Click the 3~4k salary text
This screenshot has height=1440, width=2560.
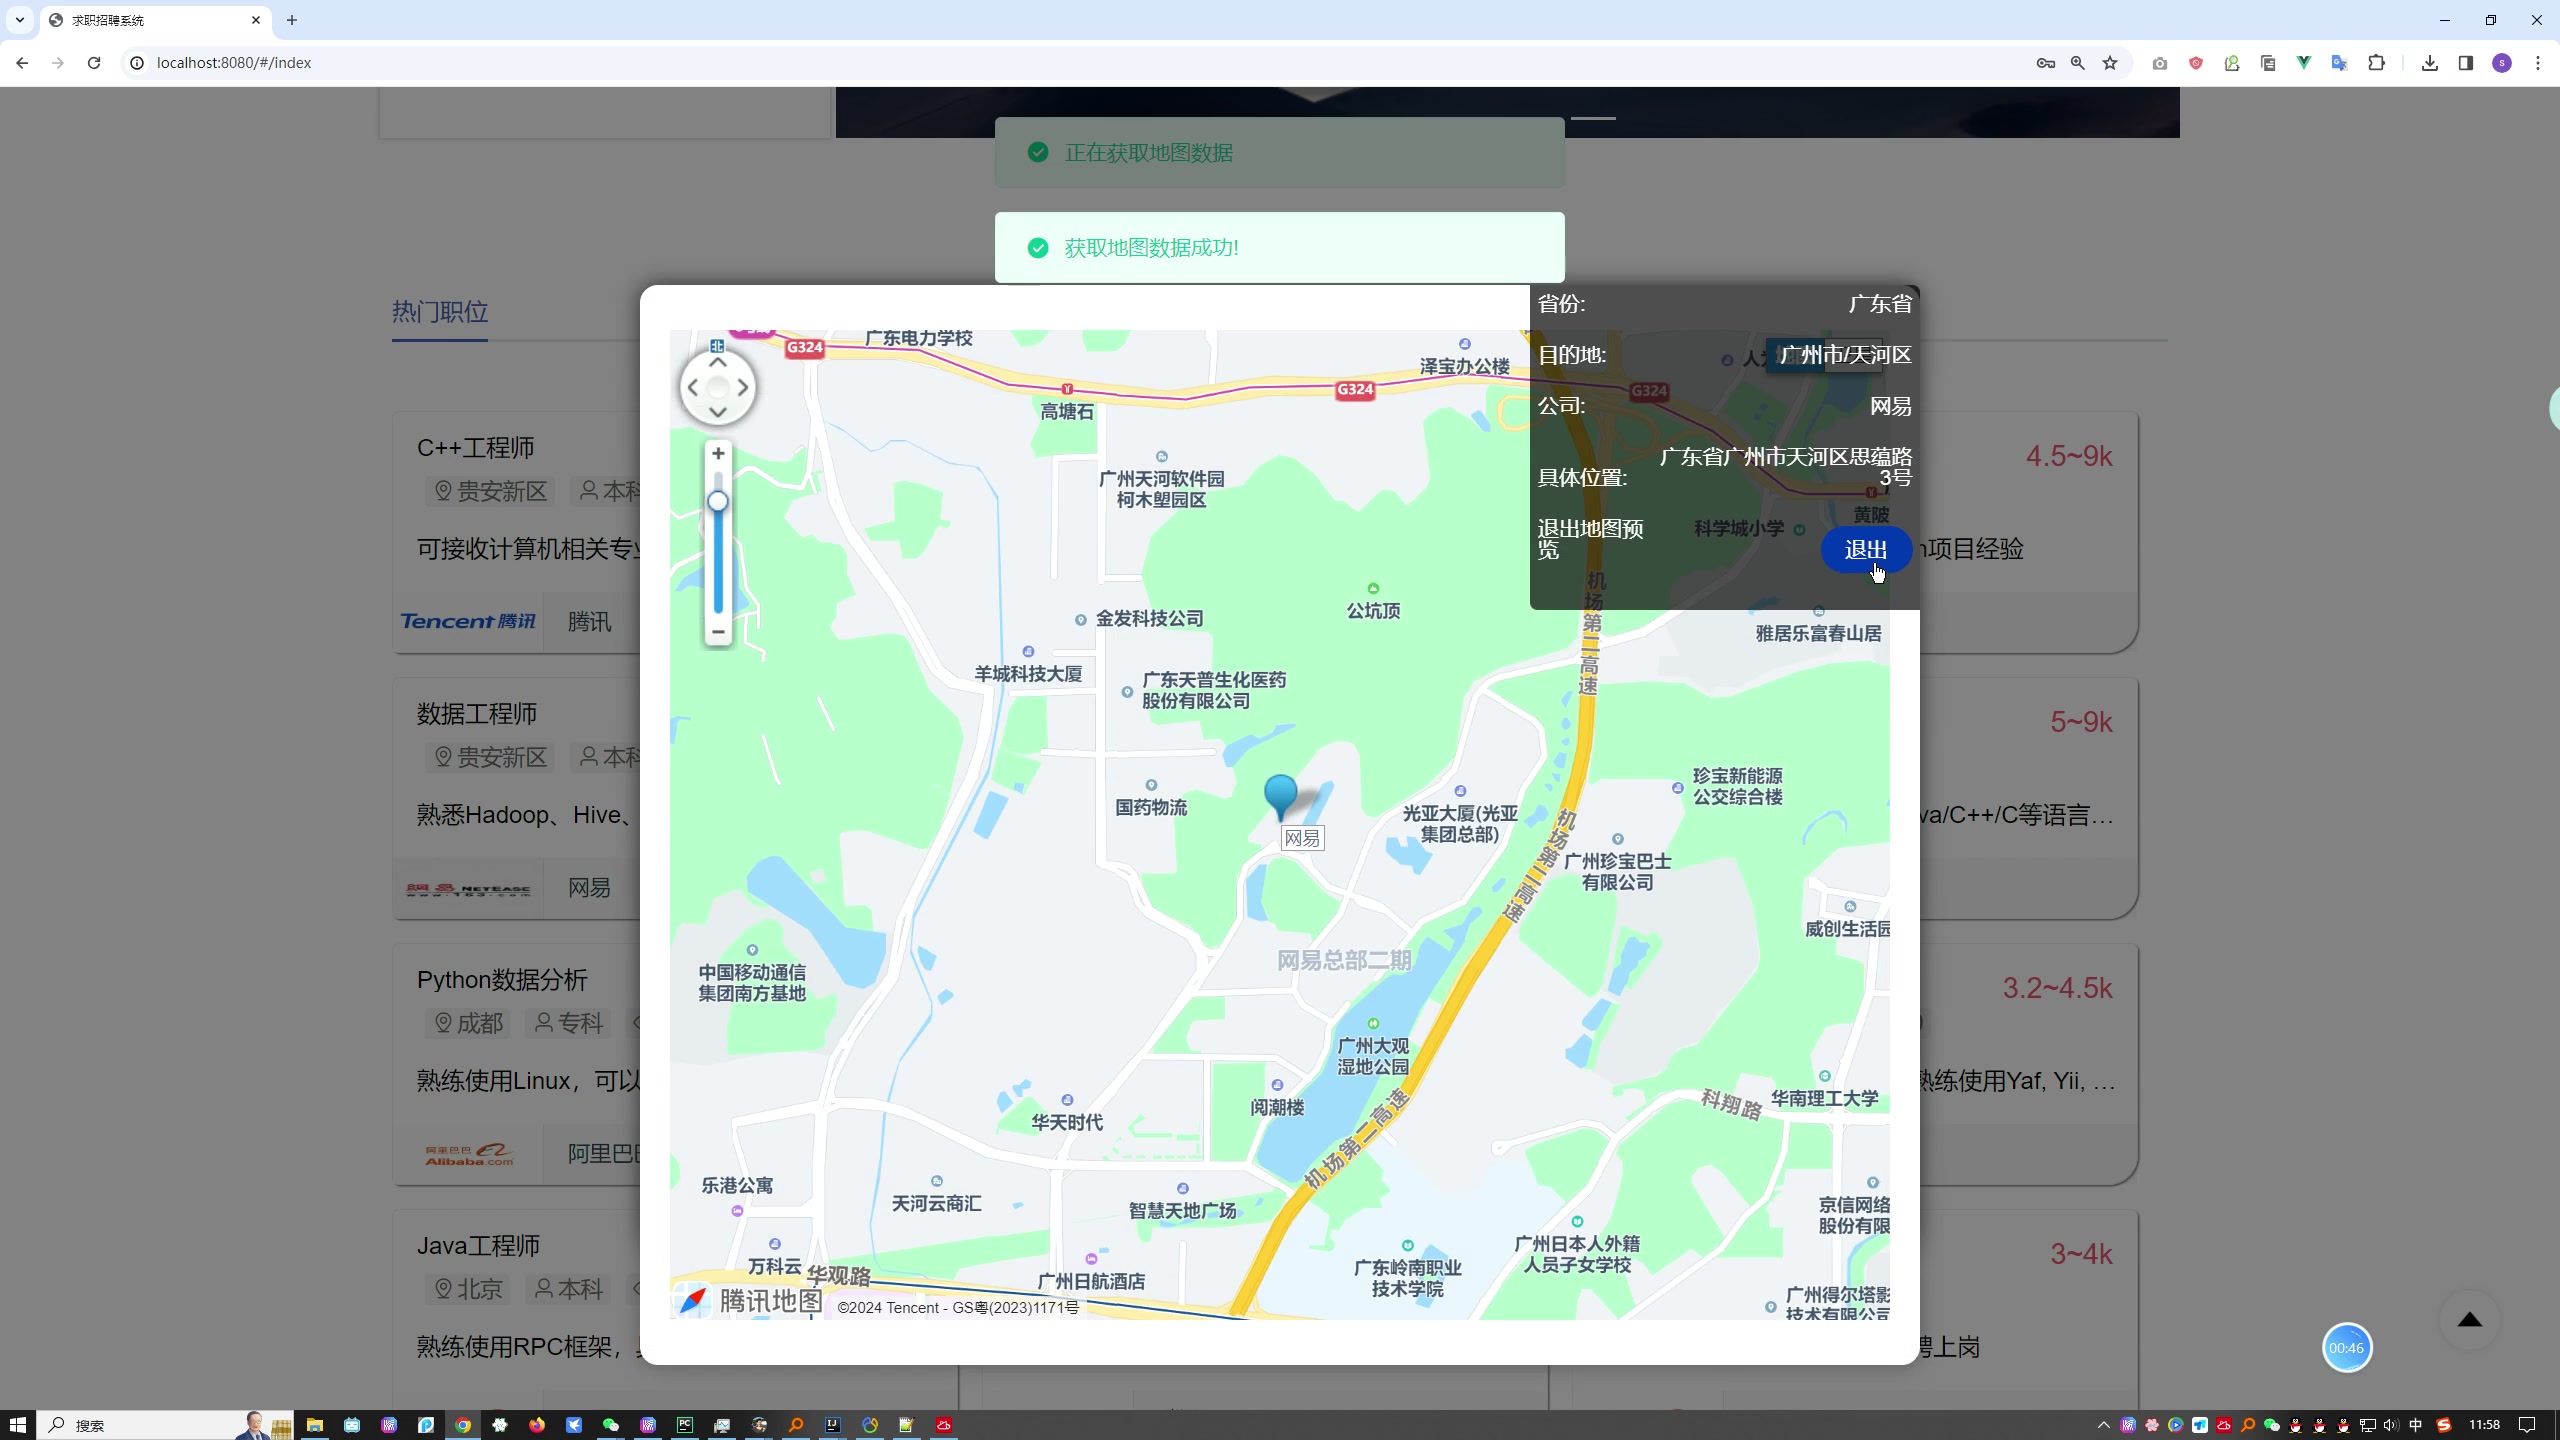pyautogui.click(x=2081, y=1254)
